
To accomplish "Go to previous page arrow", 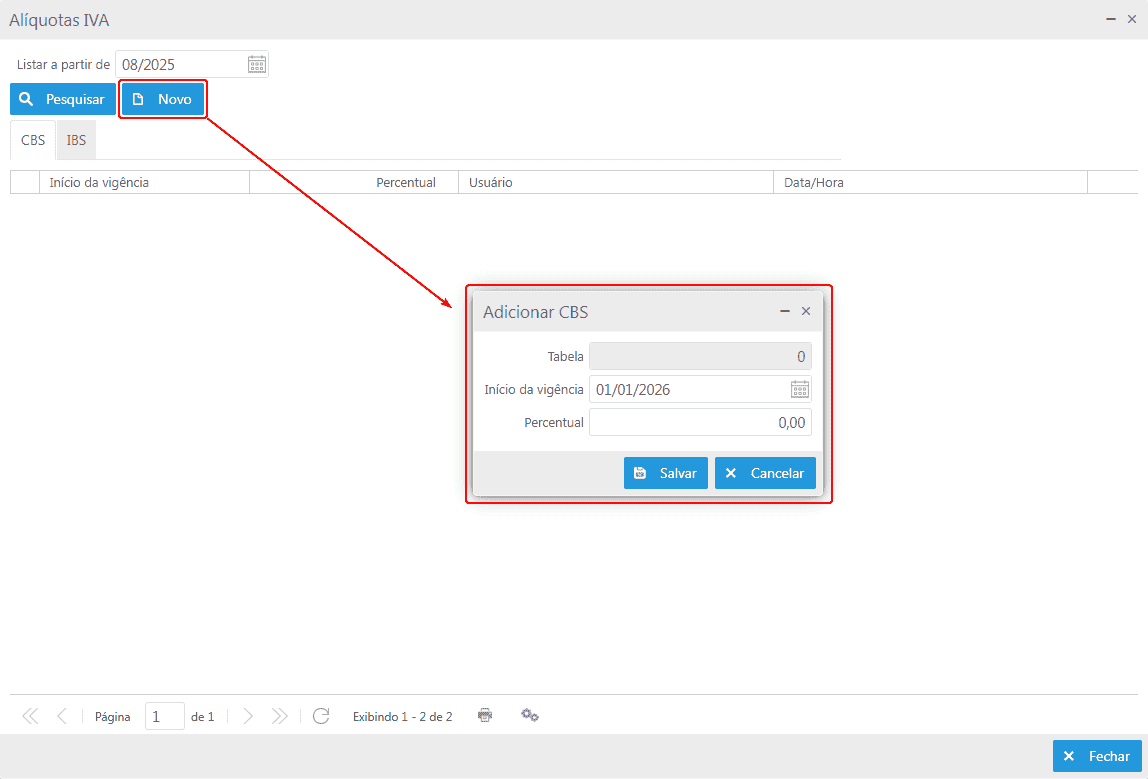I will click(62, 716).
